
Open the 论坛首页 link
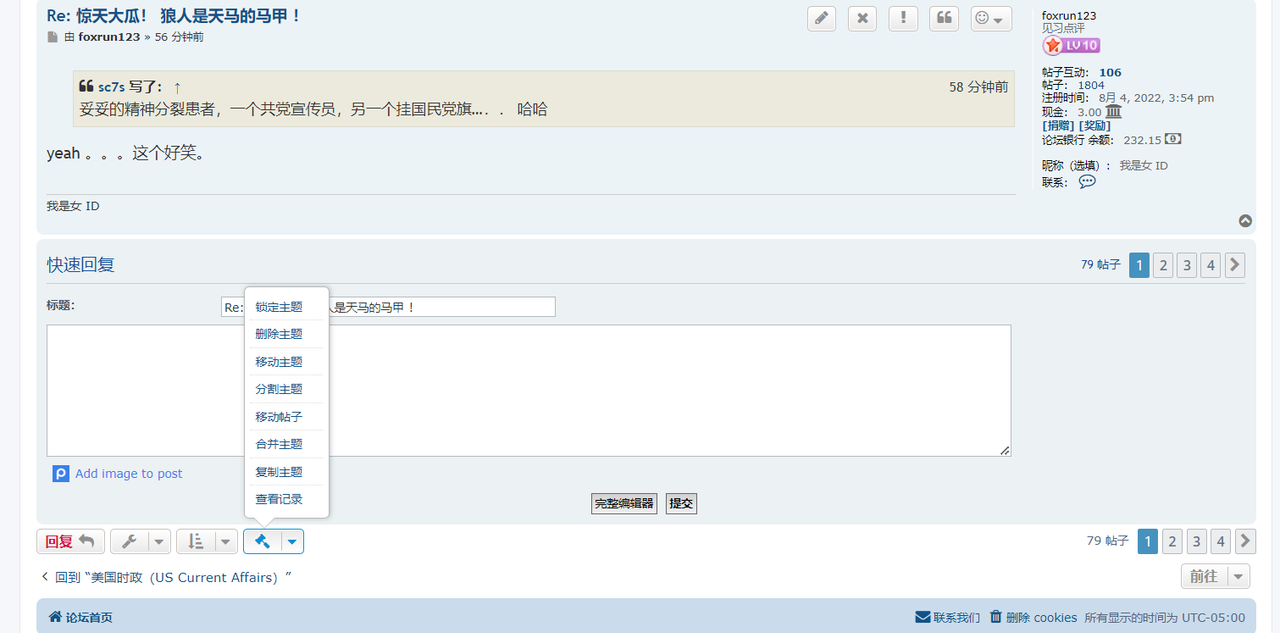tap(89, 618)
